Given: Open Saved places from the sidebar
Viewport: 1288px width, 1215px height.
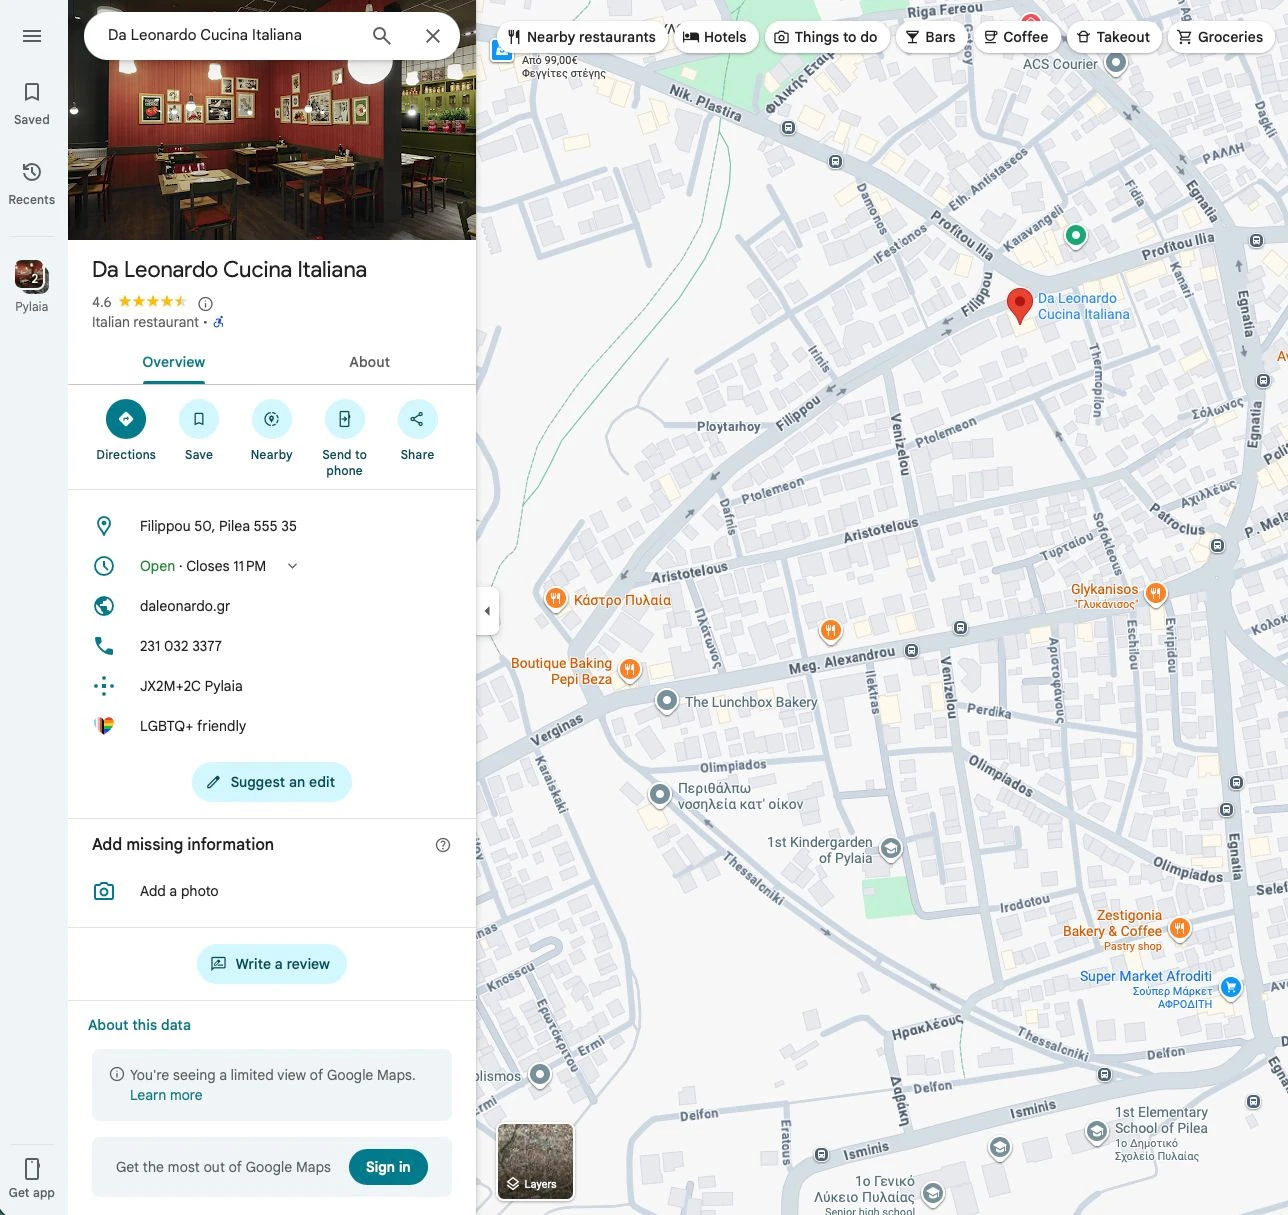Looking at the screenshot, I should [x=31, y=103].
